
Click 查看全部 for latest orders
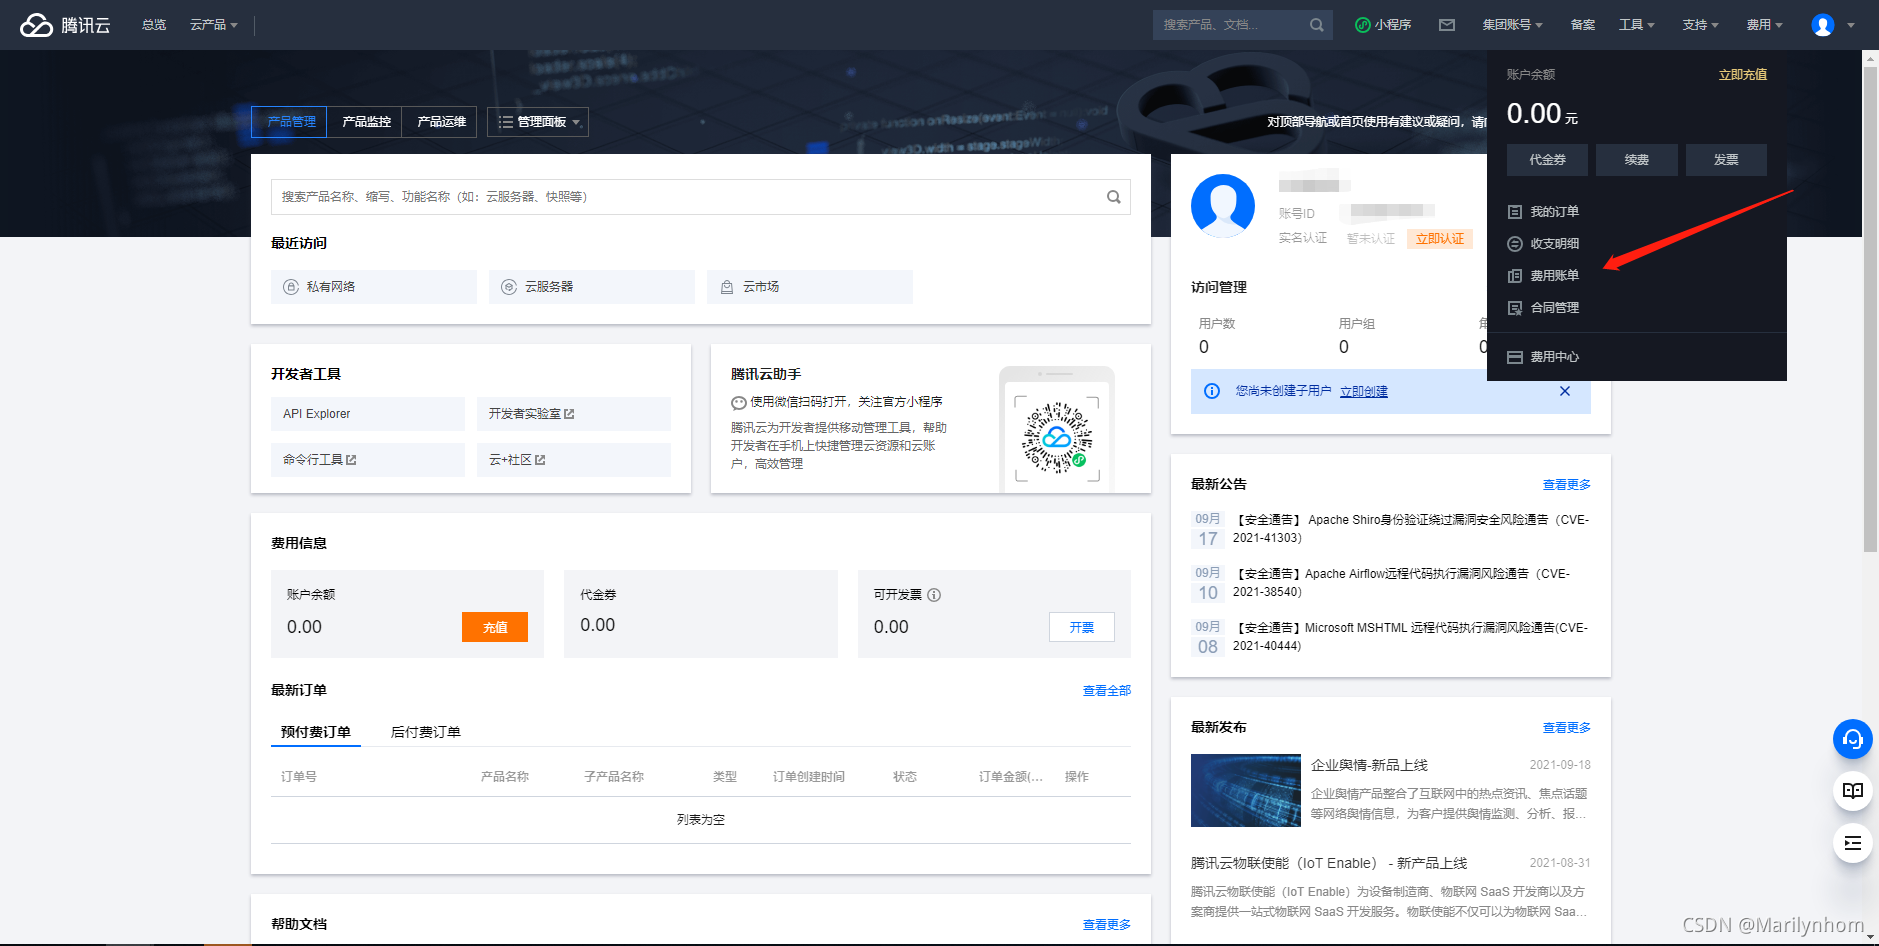pos(1107,691)
